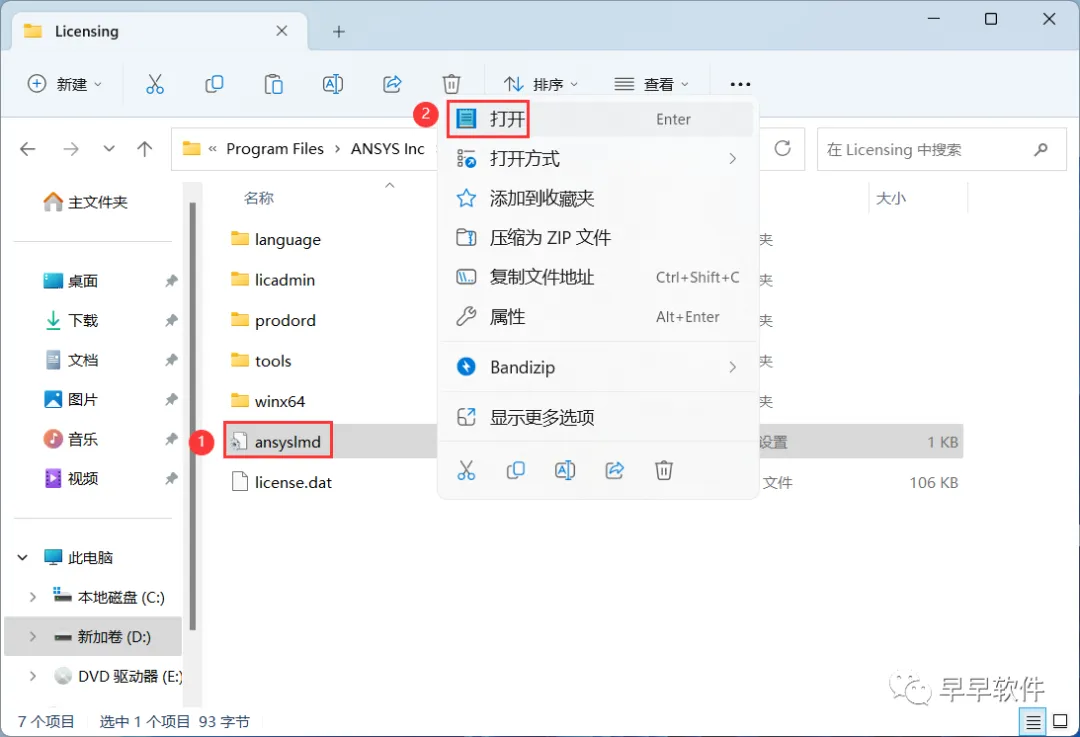Expand 新加卷 (D:) tree node
Screen dimensions: 1080x737
pos(32,636)
